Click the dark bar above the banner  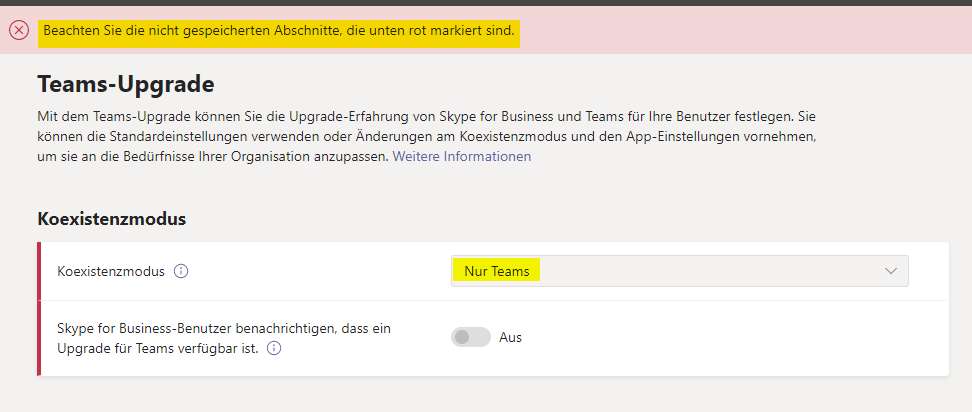click(486, 2)
